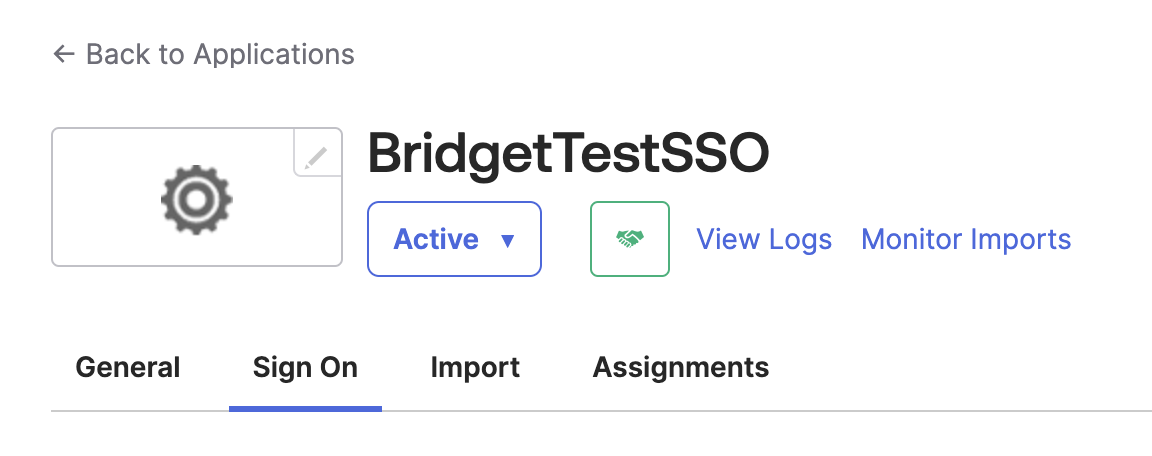The image size is (1152, 456).
Task: Click the word Imports in Monitor Imports
Action: tap(1018, 240)
